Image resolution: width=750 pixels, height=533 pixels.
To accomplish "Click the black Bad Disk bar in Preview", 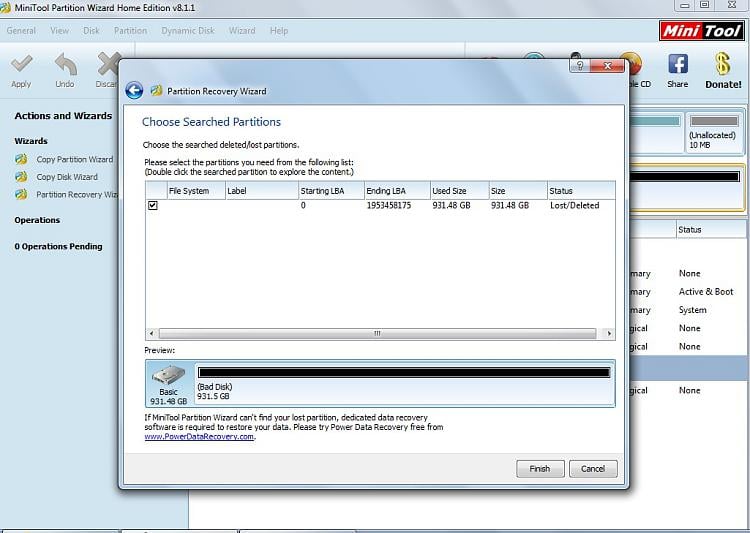I will tap(404, 372).
